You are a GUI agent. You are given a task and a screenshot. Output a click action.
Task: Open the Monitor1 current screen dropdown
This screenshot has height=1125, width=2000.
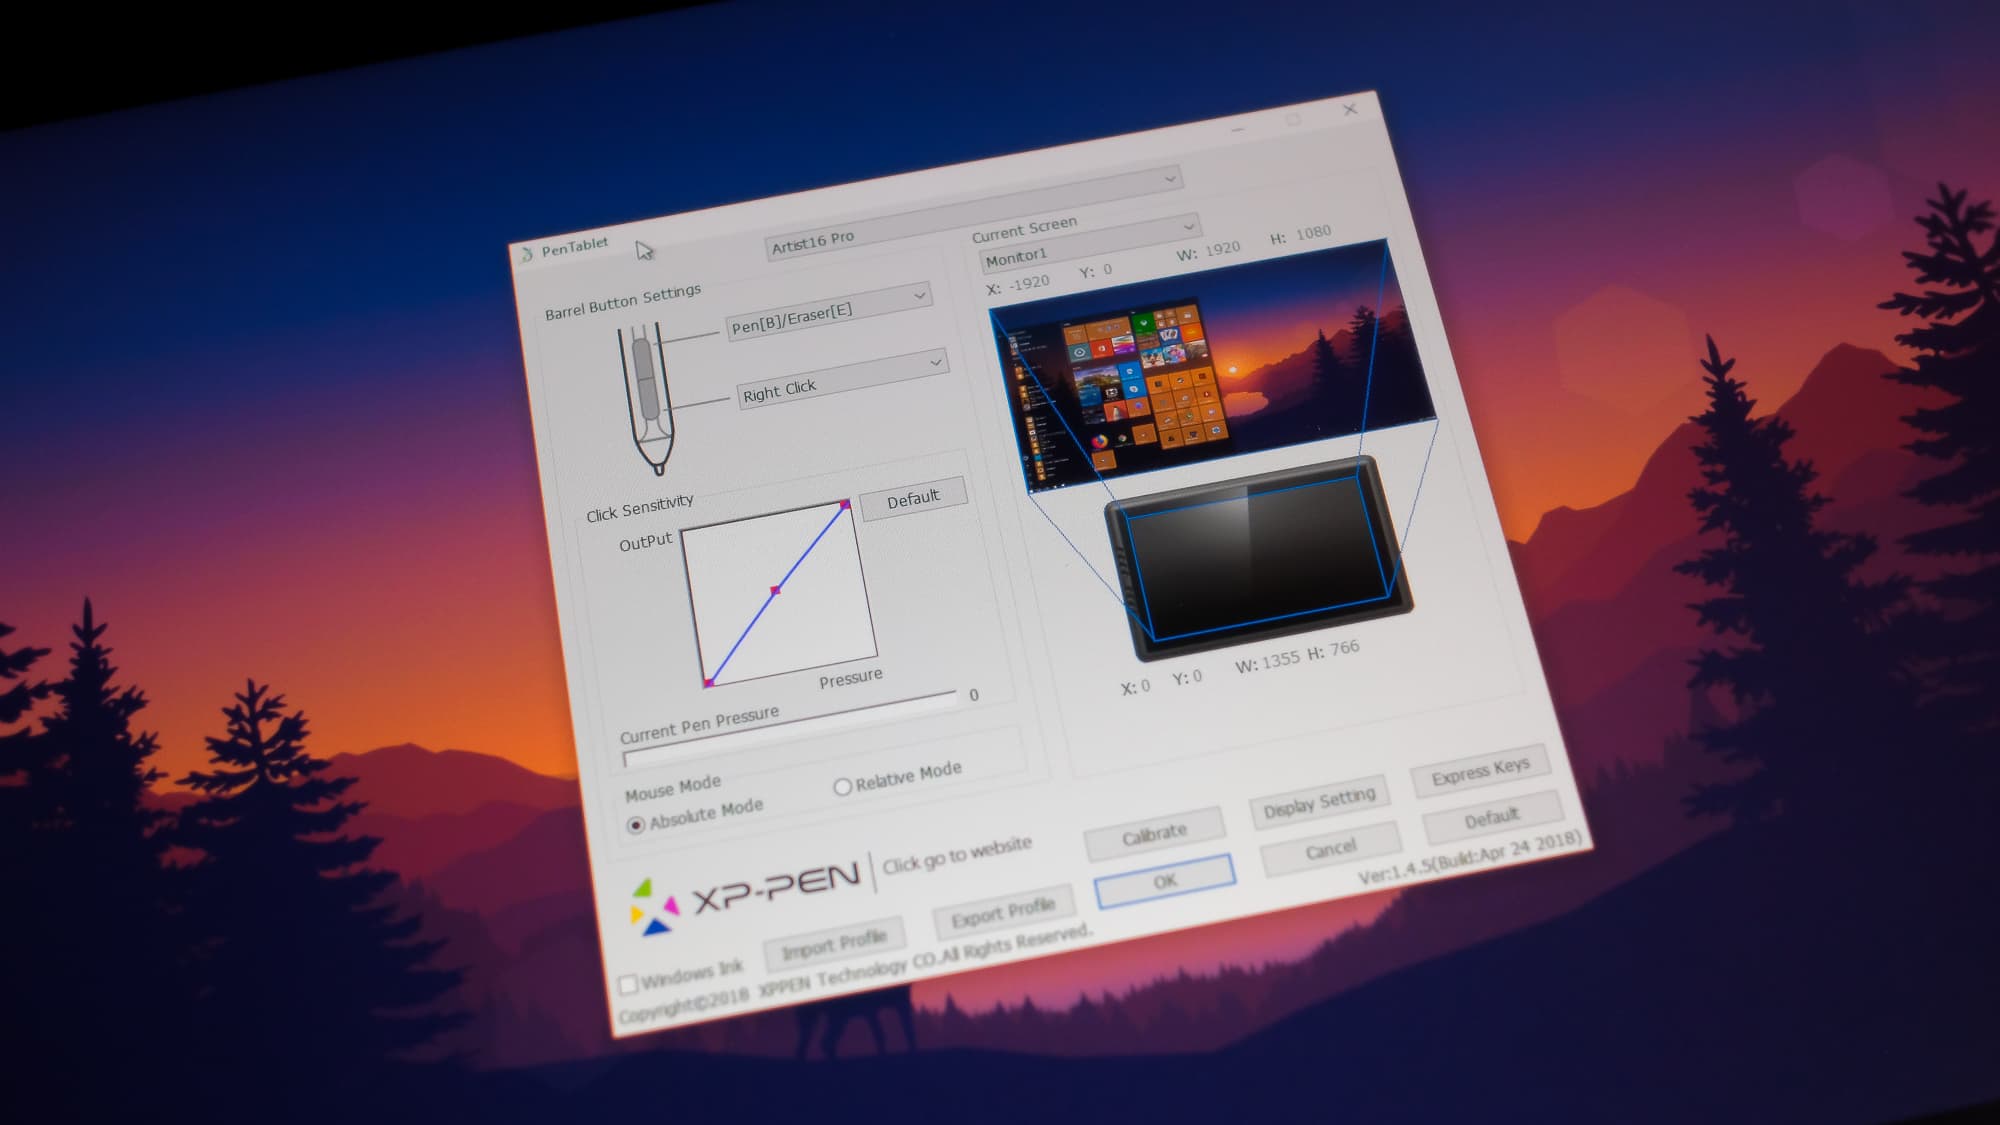click(1089, 243)
